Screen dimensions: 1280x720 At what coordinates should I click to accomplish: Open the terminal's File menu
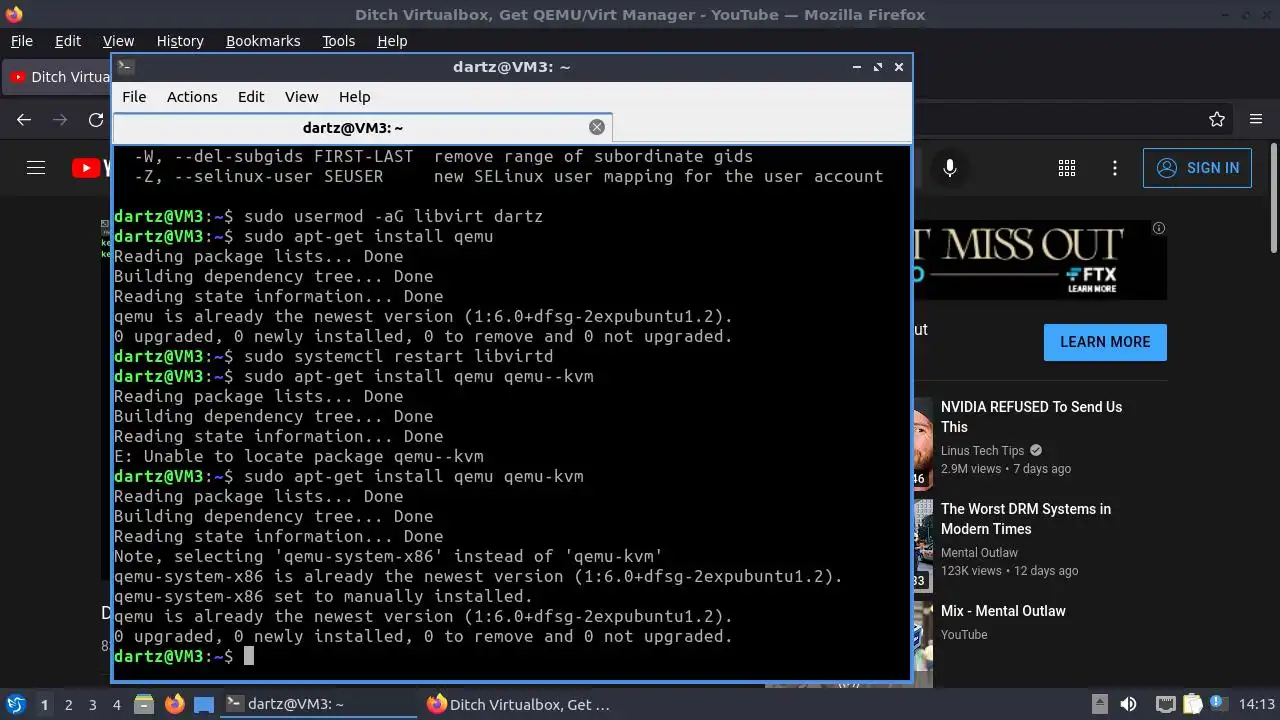[x=134, y=97]
